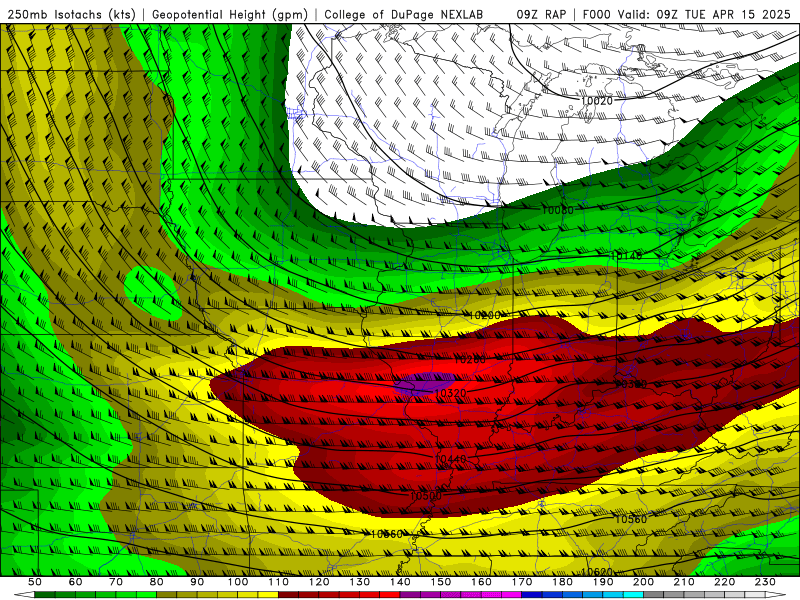Screen dimensions: 800x600
Task: Click the '250mb Isotachs (kts)' title text
Action: pos(71,15)
